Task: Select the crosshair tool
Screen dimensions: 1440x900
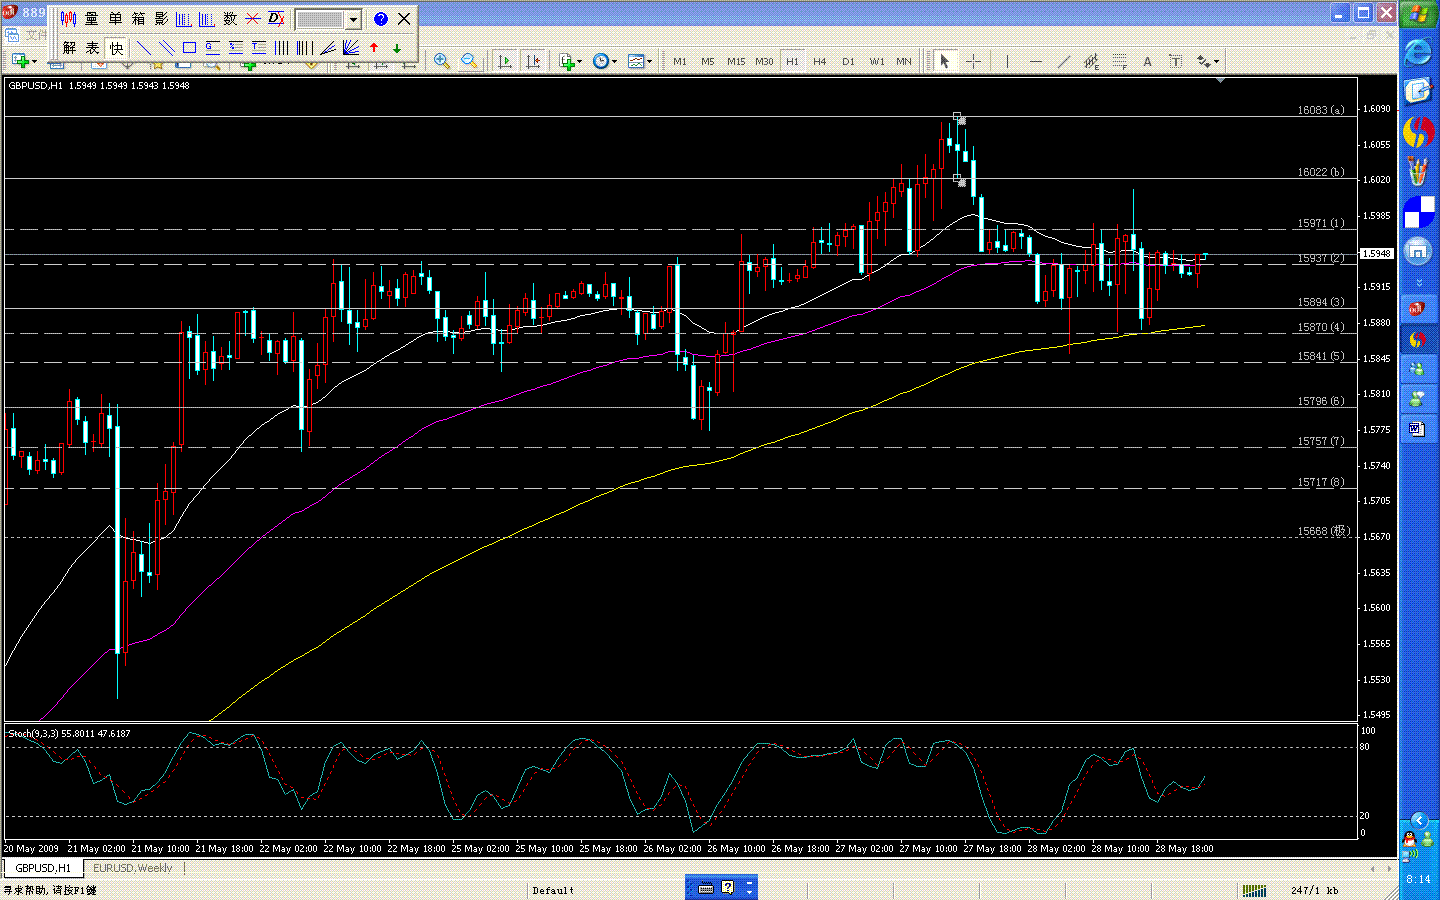Action: tap(972, 61)
